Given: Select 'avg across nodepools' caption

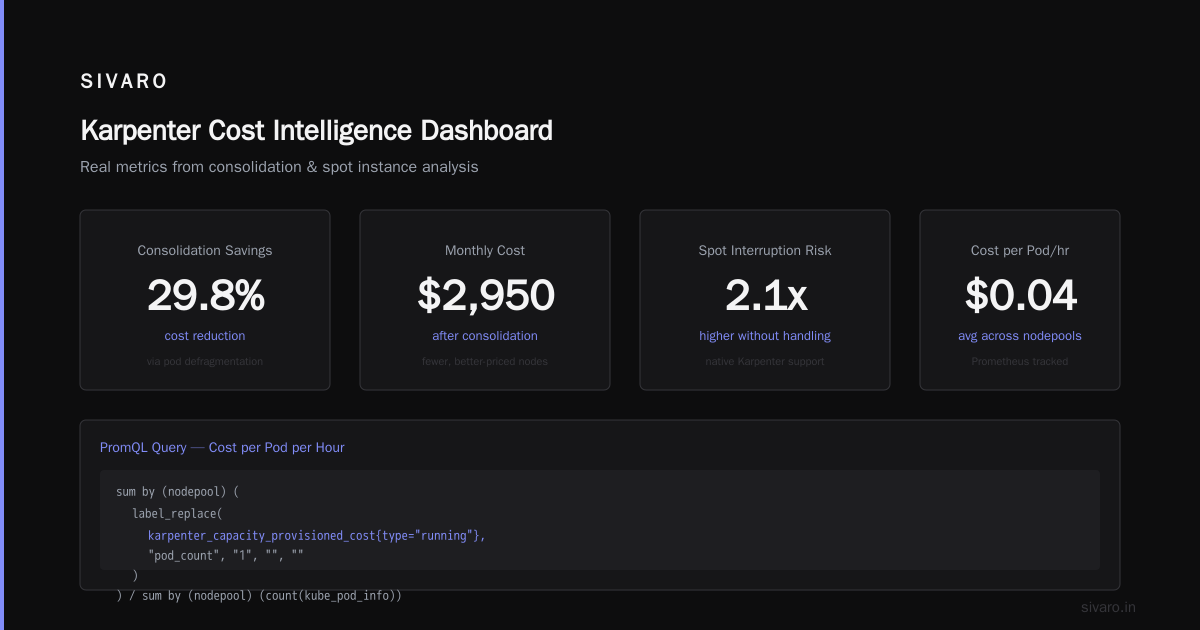Looking at the screenshot, I should point(1020,336).
